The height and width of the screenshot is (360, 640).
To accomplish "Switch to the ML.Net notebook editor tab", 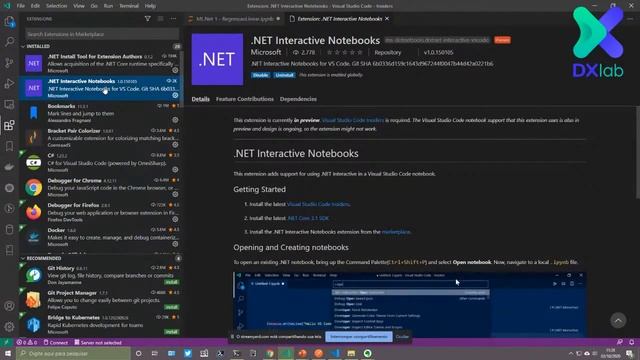I will pyautogui.click(x=234, y=19).
